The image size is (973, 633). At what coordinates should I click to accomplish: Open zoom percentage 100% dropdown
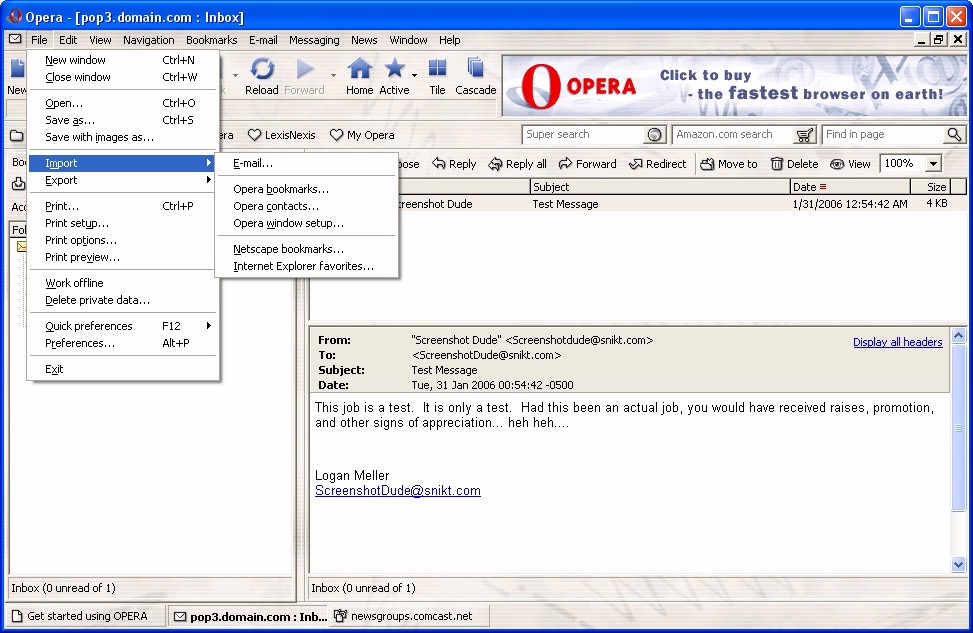point(933,164)
